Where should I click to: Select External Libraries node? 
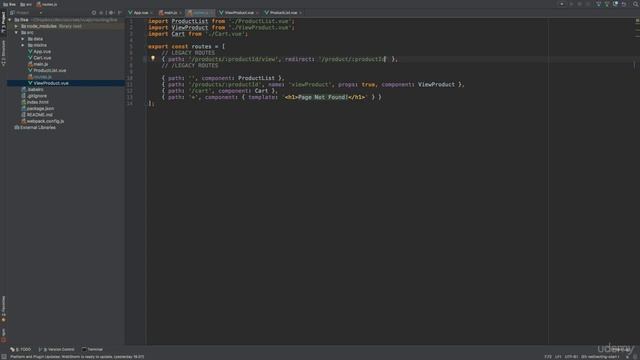[x=35, y=127]
